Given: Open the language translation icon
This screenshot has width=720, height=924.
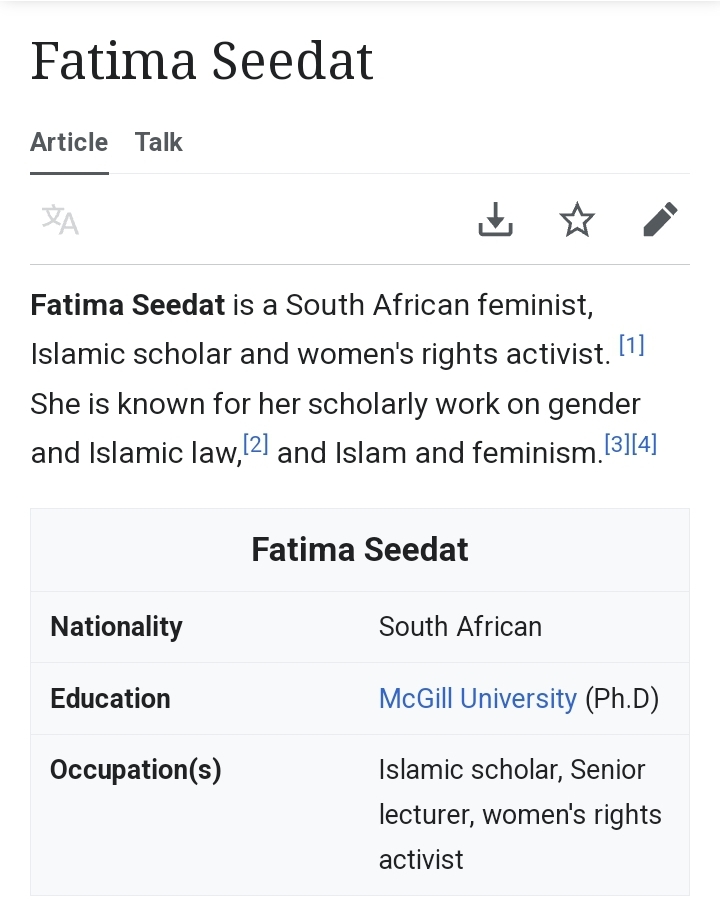Looking at the screenshot, I should pos(60,219).
